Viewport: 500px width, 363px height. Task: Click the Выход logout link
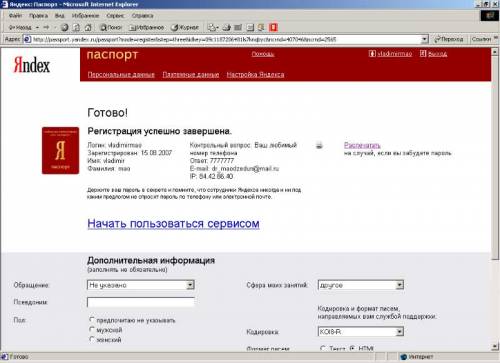437,54
